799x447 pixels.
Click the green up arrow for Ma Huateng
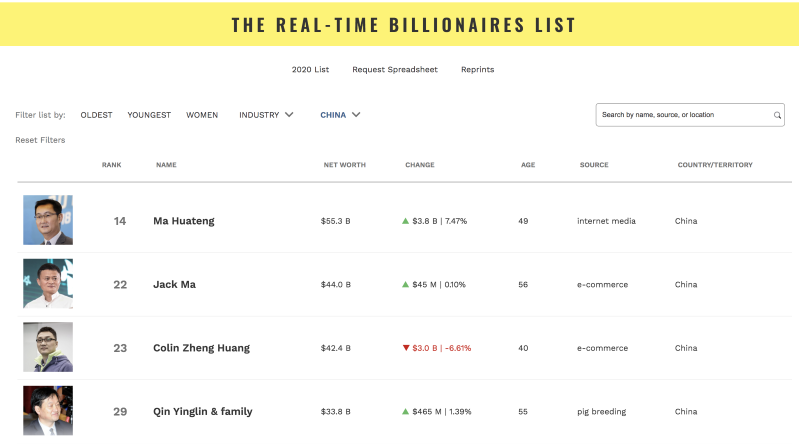coord(405,221)
